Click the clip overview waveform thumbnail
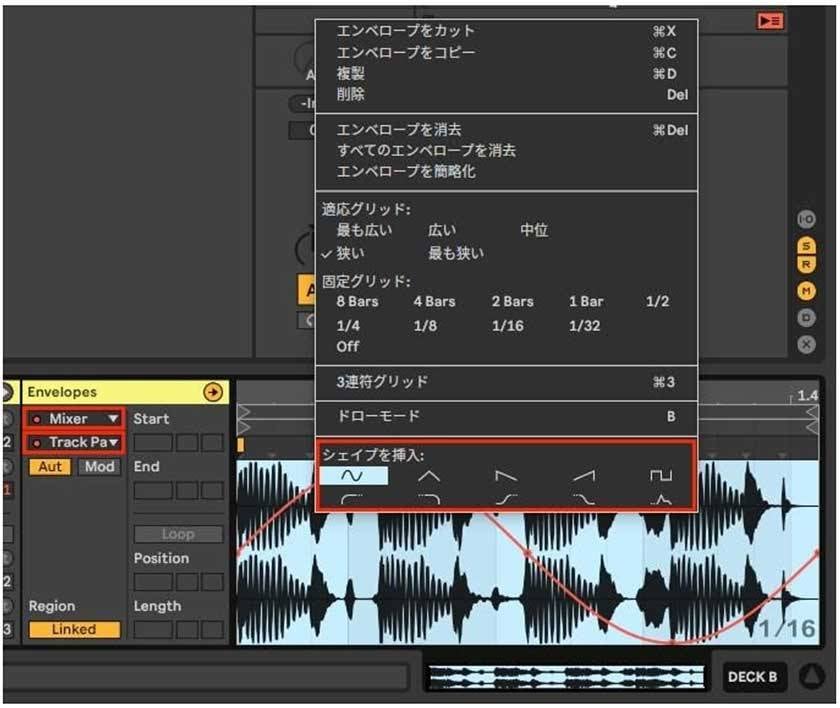Image resolution: width=840 pixels, height=708 pixels. (567, 677)
